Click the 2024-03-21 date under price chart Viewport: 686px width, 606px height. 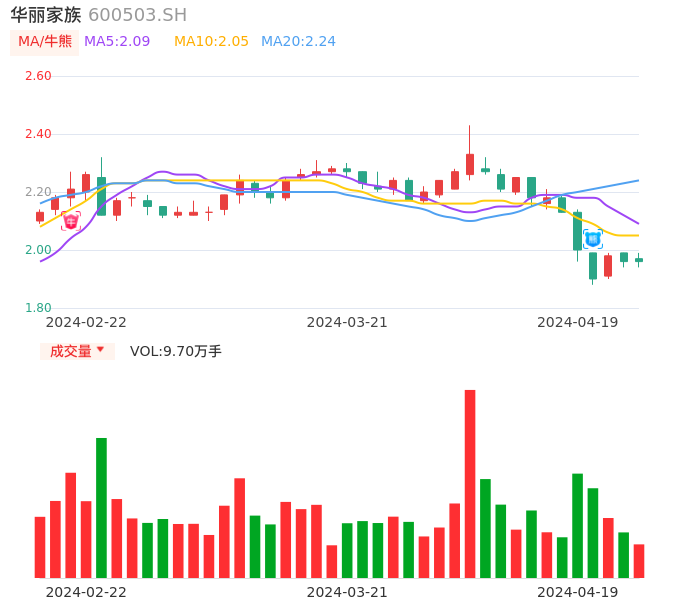pyautogui.click(x=347, y=322)
